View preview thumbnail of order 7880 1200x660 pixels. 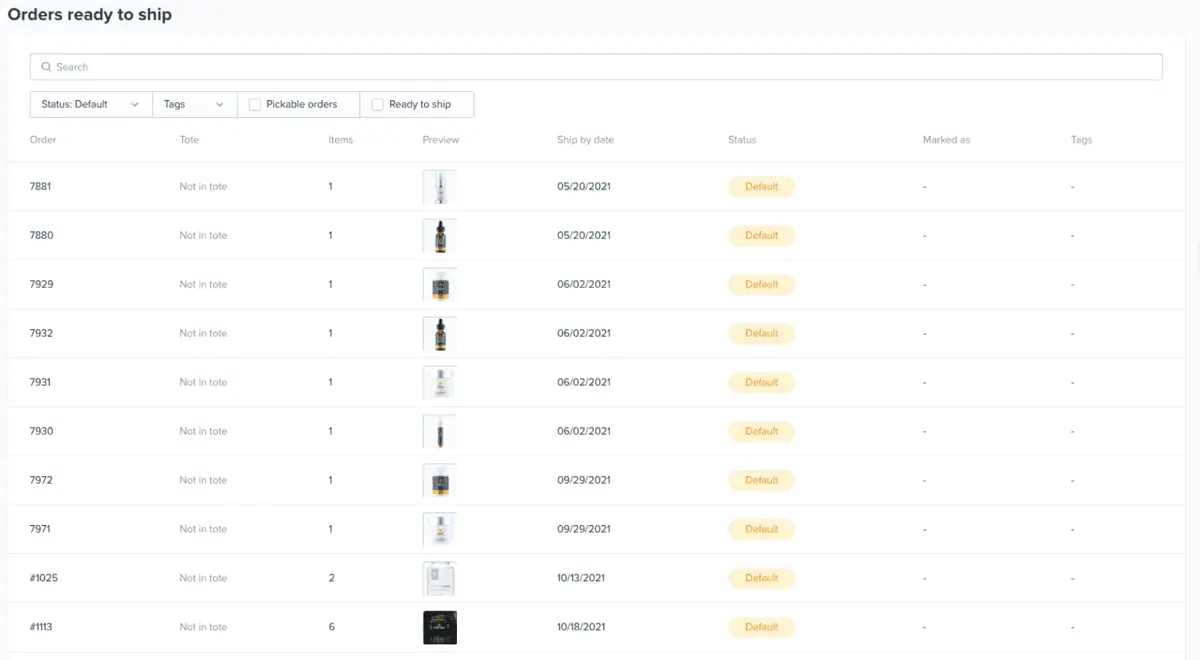pos(440,236)
